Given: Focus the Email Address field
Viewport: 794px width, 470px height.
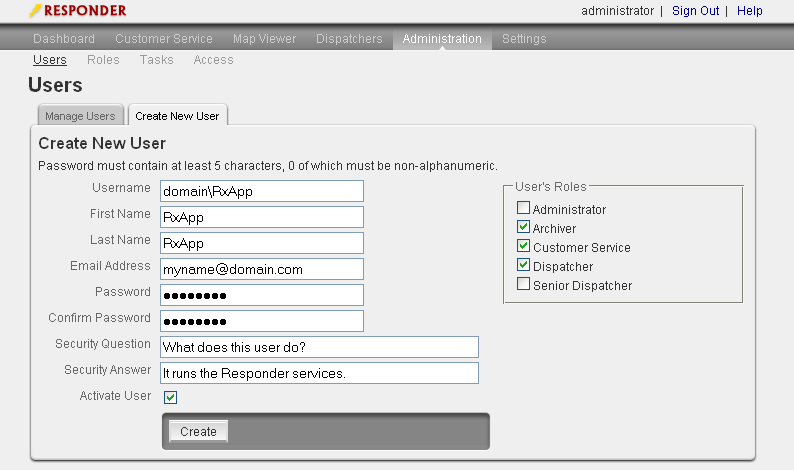Looking at the screenshot, I should [261, 269].
